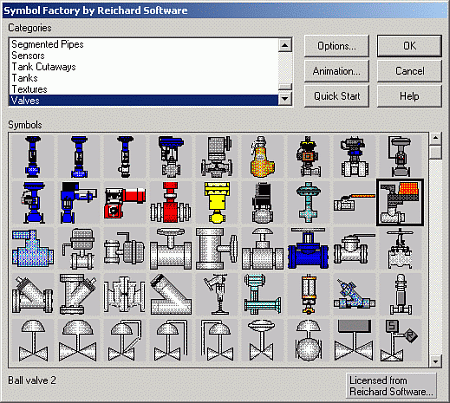Viewport: 450px width, 403px height.
Task: Open the Quick Start guide
Action: [336, 96]
